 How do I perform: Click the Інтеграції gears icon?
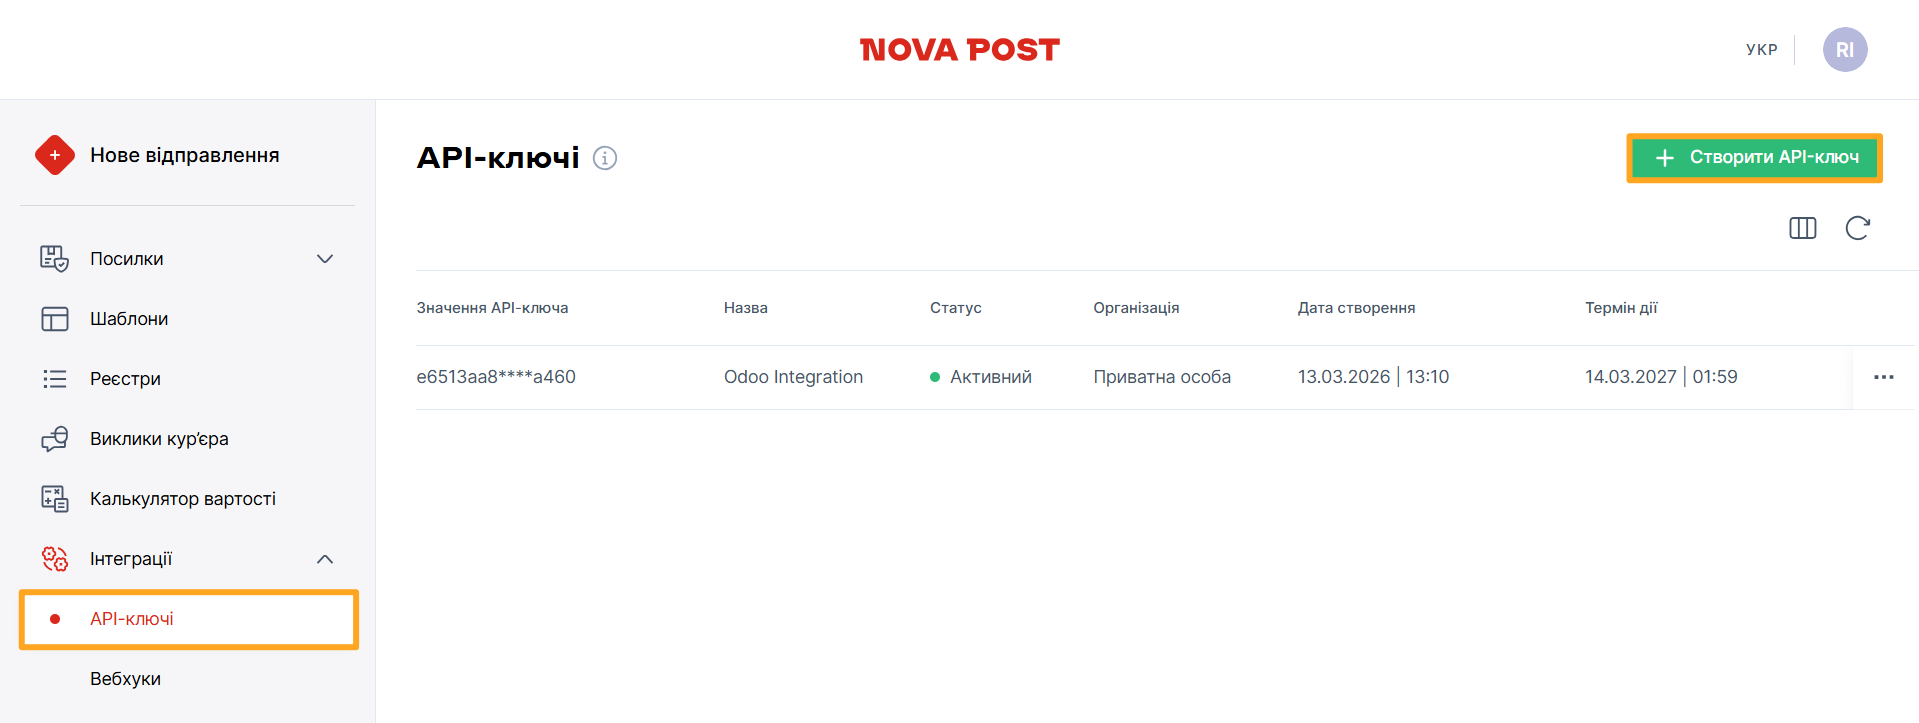pos(54,559)
